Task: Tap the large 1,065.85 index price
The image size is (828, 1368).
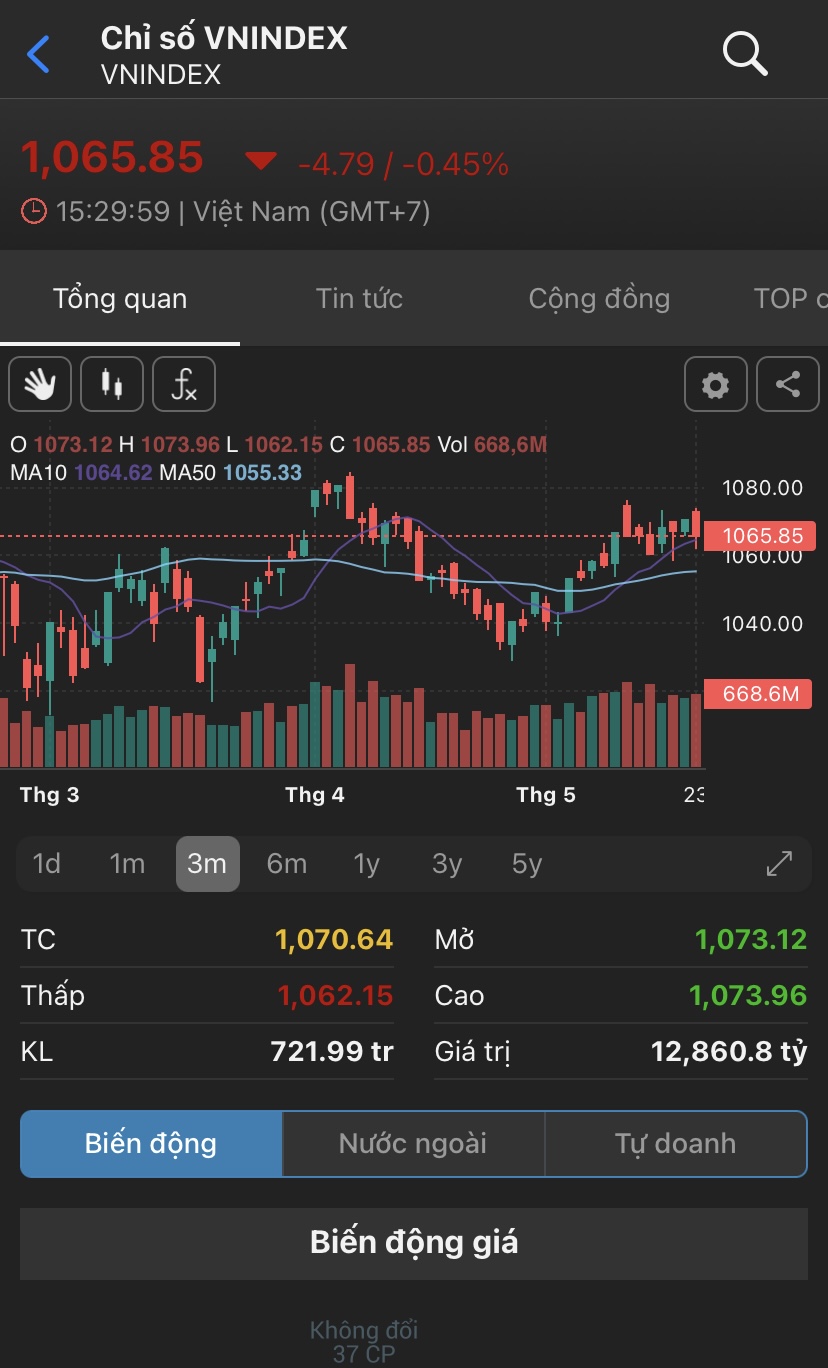Action: click(112, 157)
